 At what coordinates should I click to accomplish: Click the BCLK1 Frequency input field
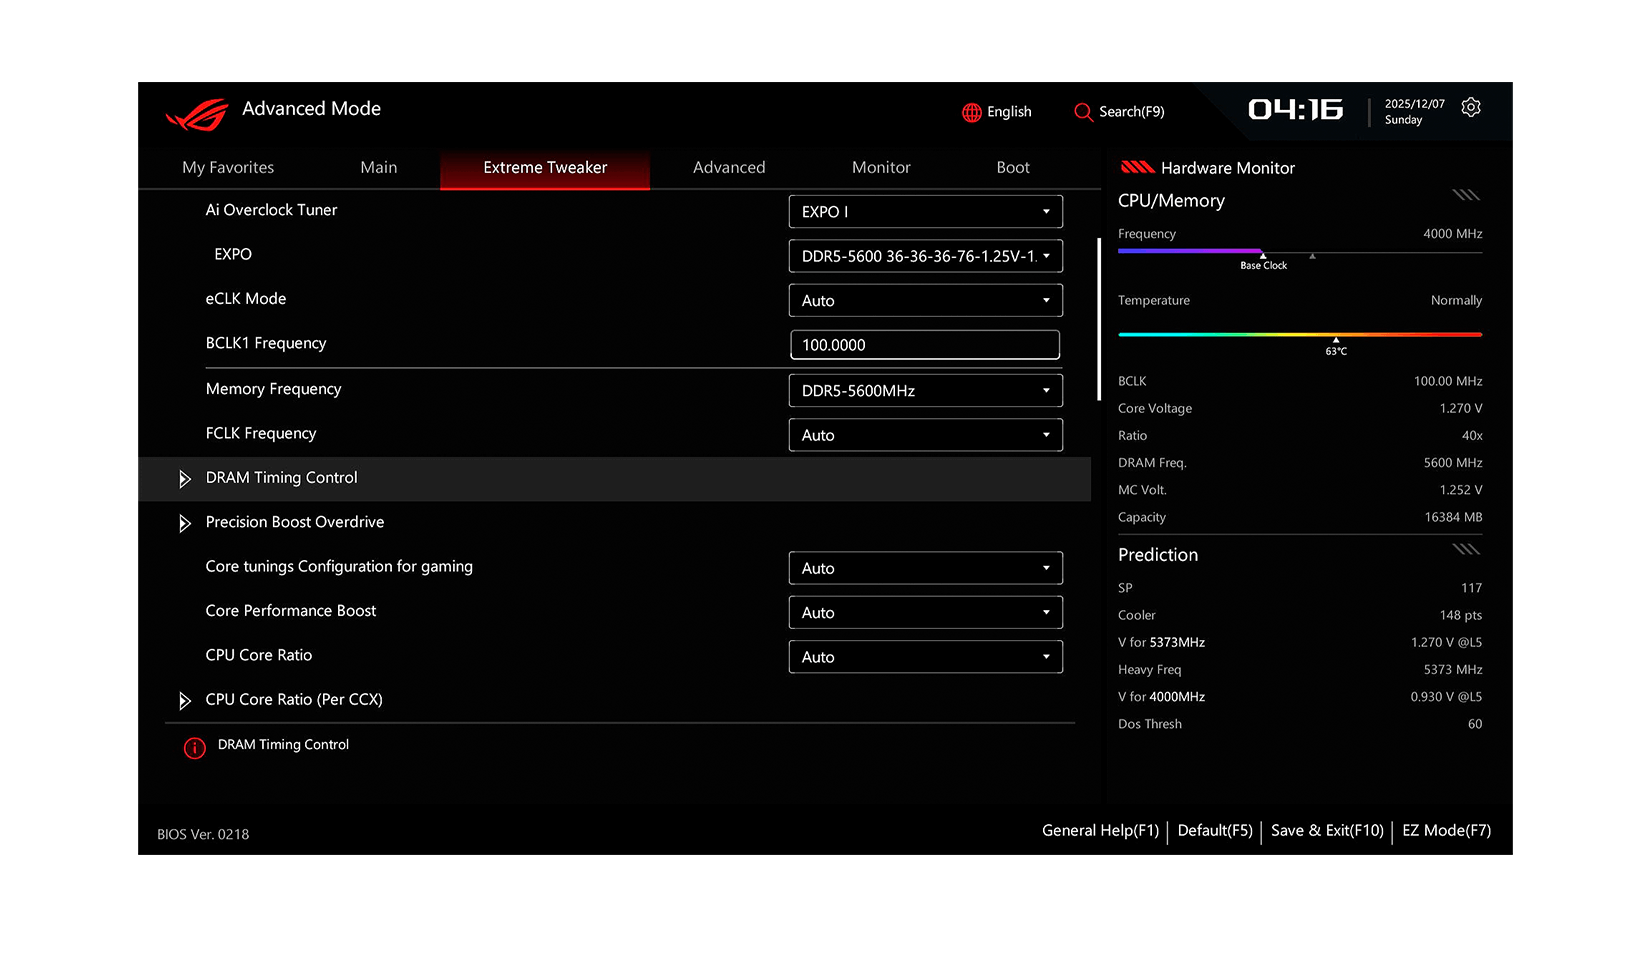coord(925,345)
